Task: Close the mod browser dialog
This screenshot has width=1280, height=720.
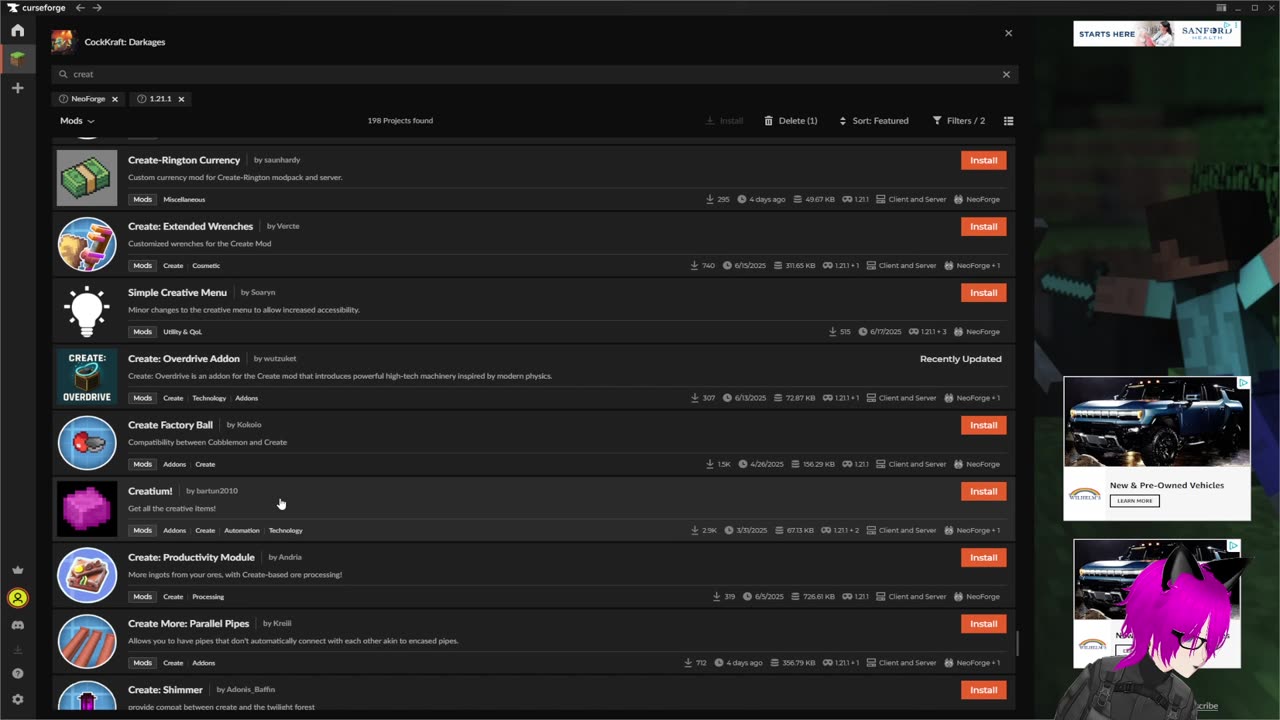Action: coord(1008,33)
